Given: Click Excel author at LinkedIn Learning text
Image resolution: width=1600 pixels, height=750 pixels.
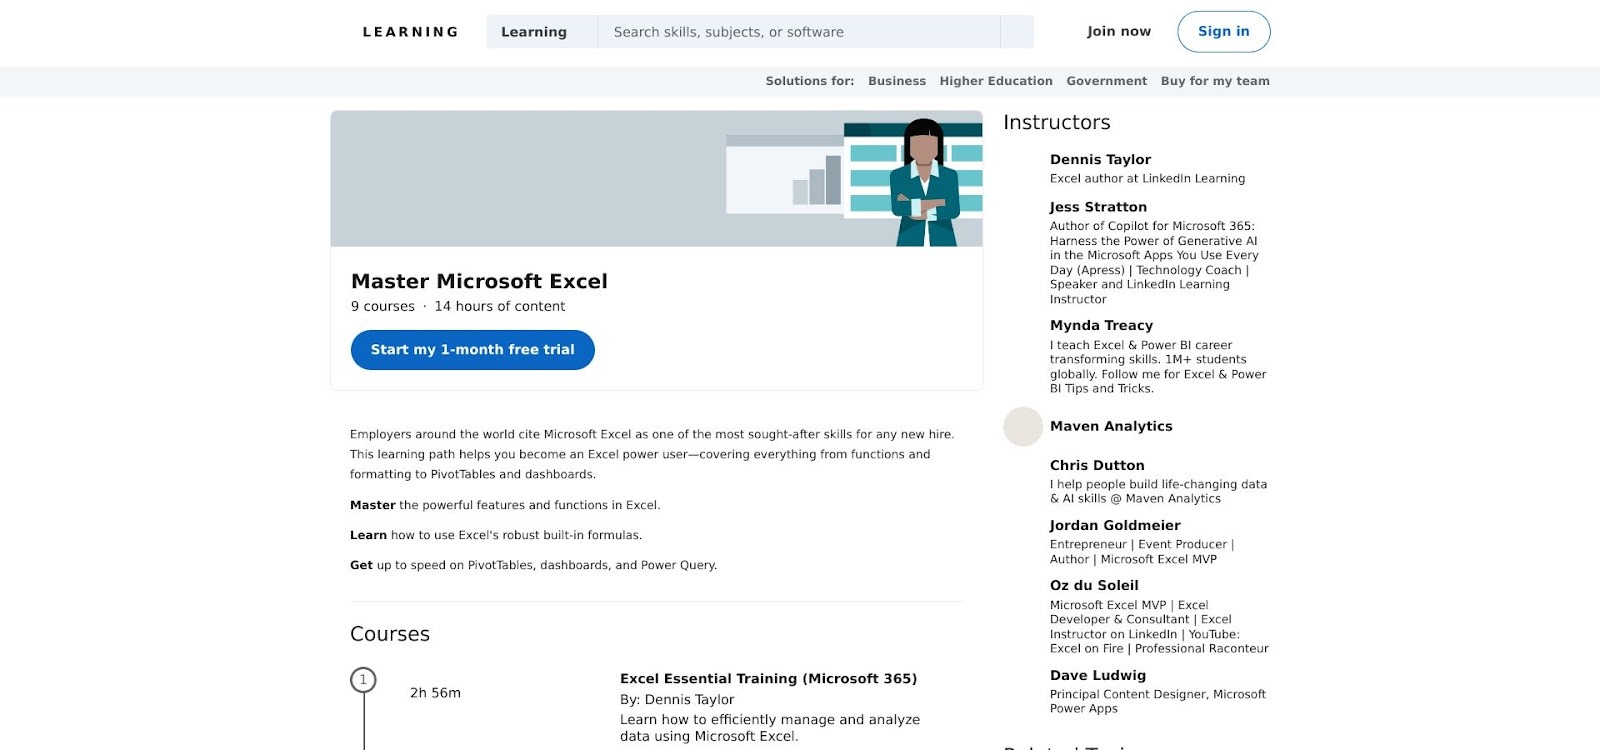Looking at the screenshot, I should [1147, 179].
